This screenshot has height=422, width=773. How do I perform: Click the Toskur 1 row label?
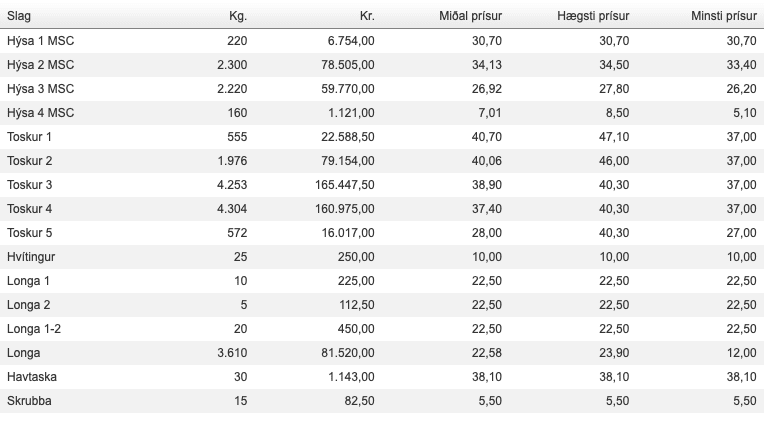29,136
